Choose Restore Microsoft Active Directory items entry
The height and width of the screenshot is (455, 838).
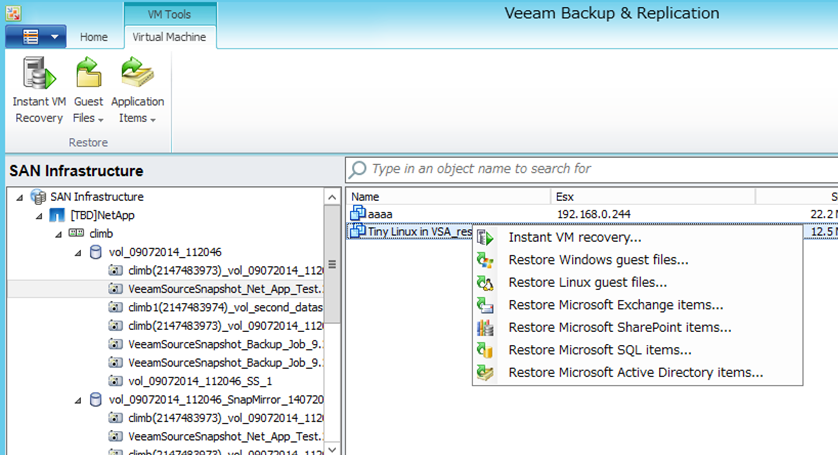638,372
